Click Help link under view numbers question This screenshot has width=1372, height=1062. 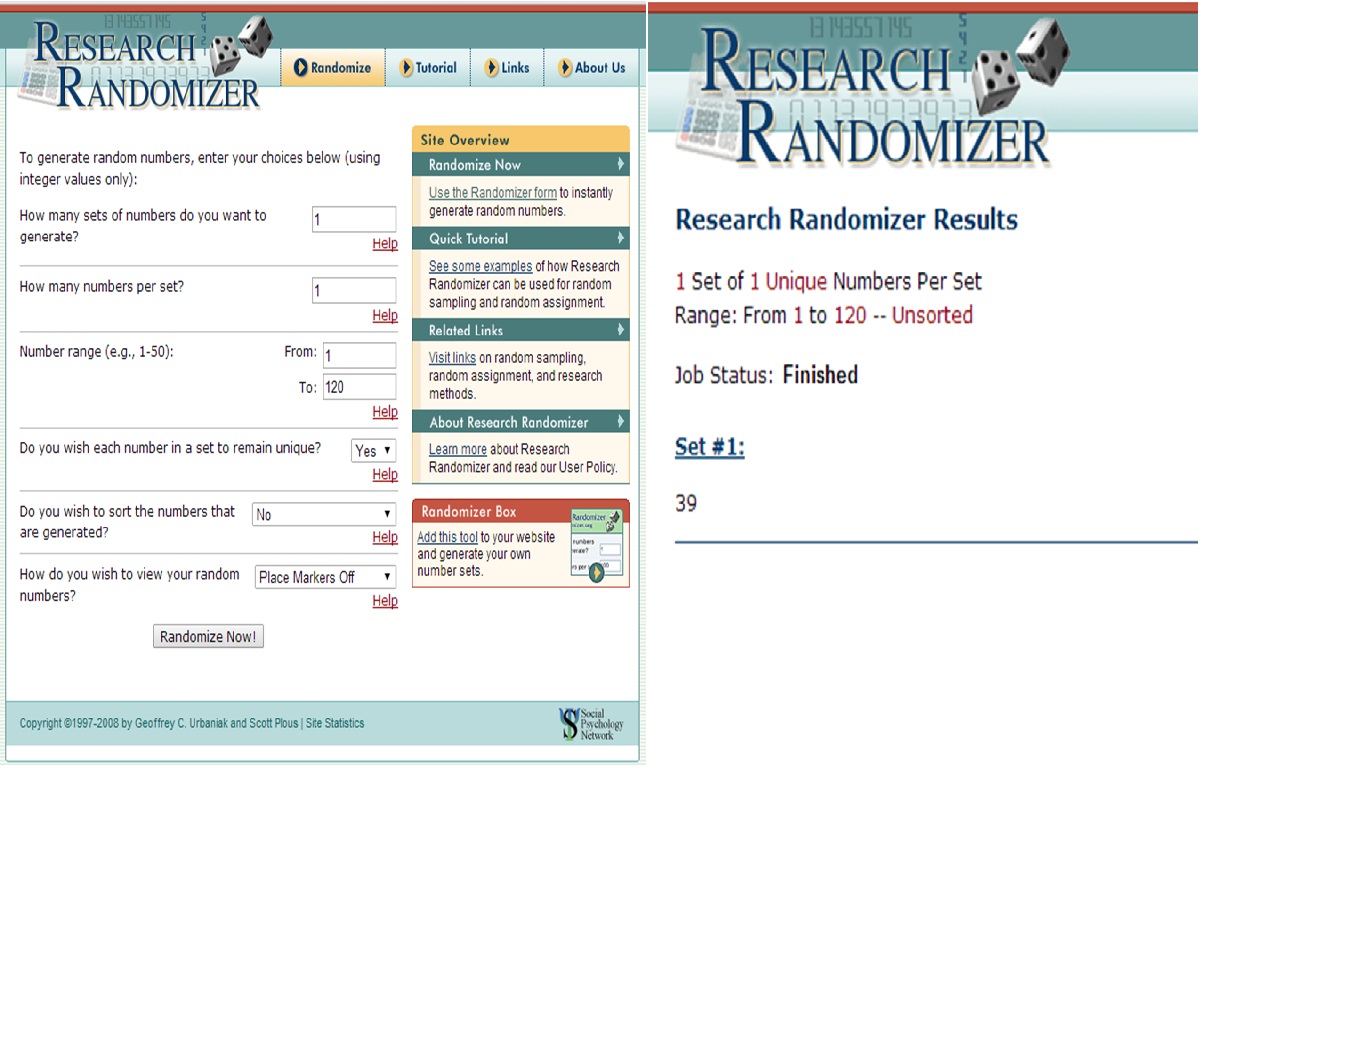click(x=385, y=601)
